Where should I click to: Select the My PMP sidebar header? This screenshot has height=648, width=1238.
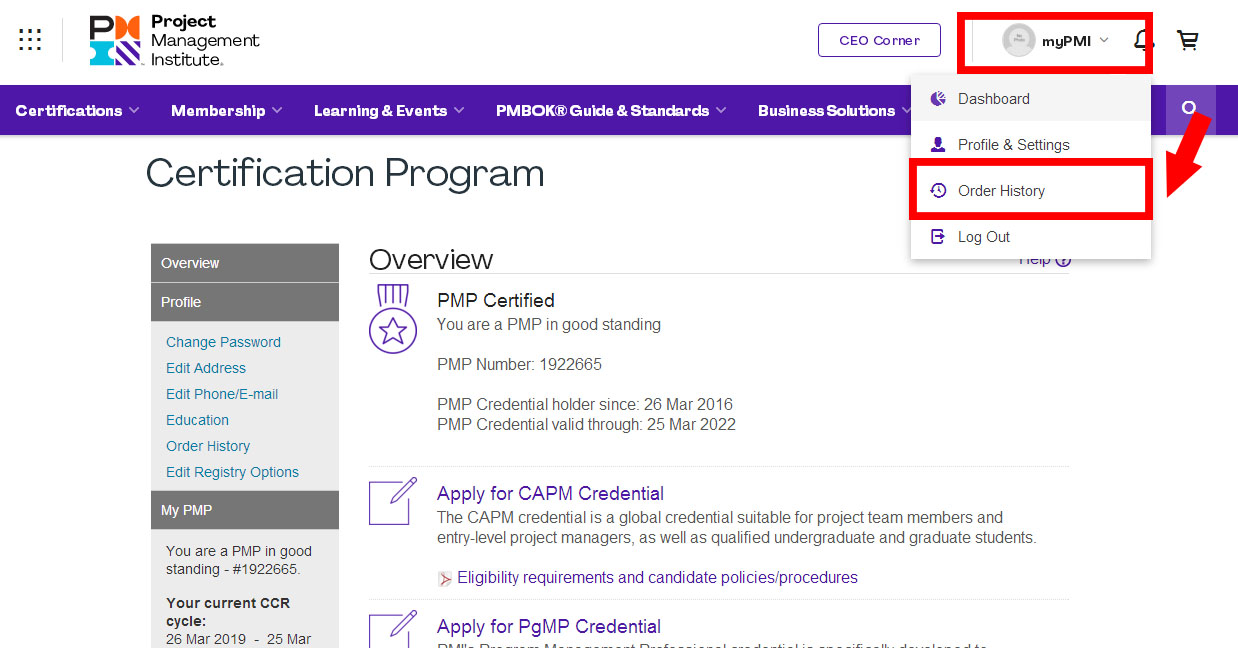[245, 510]
